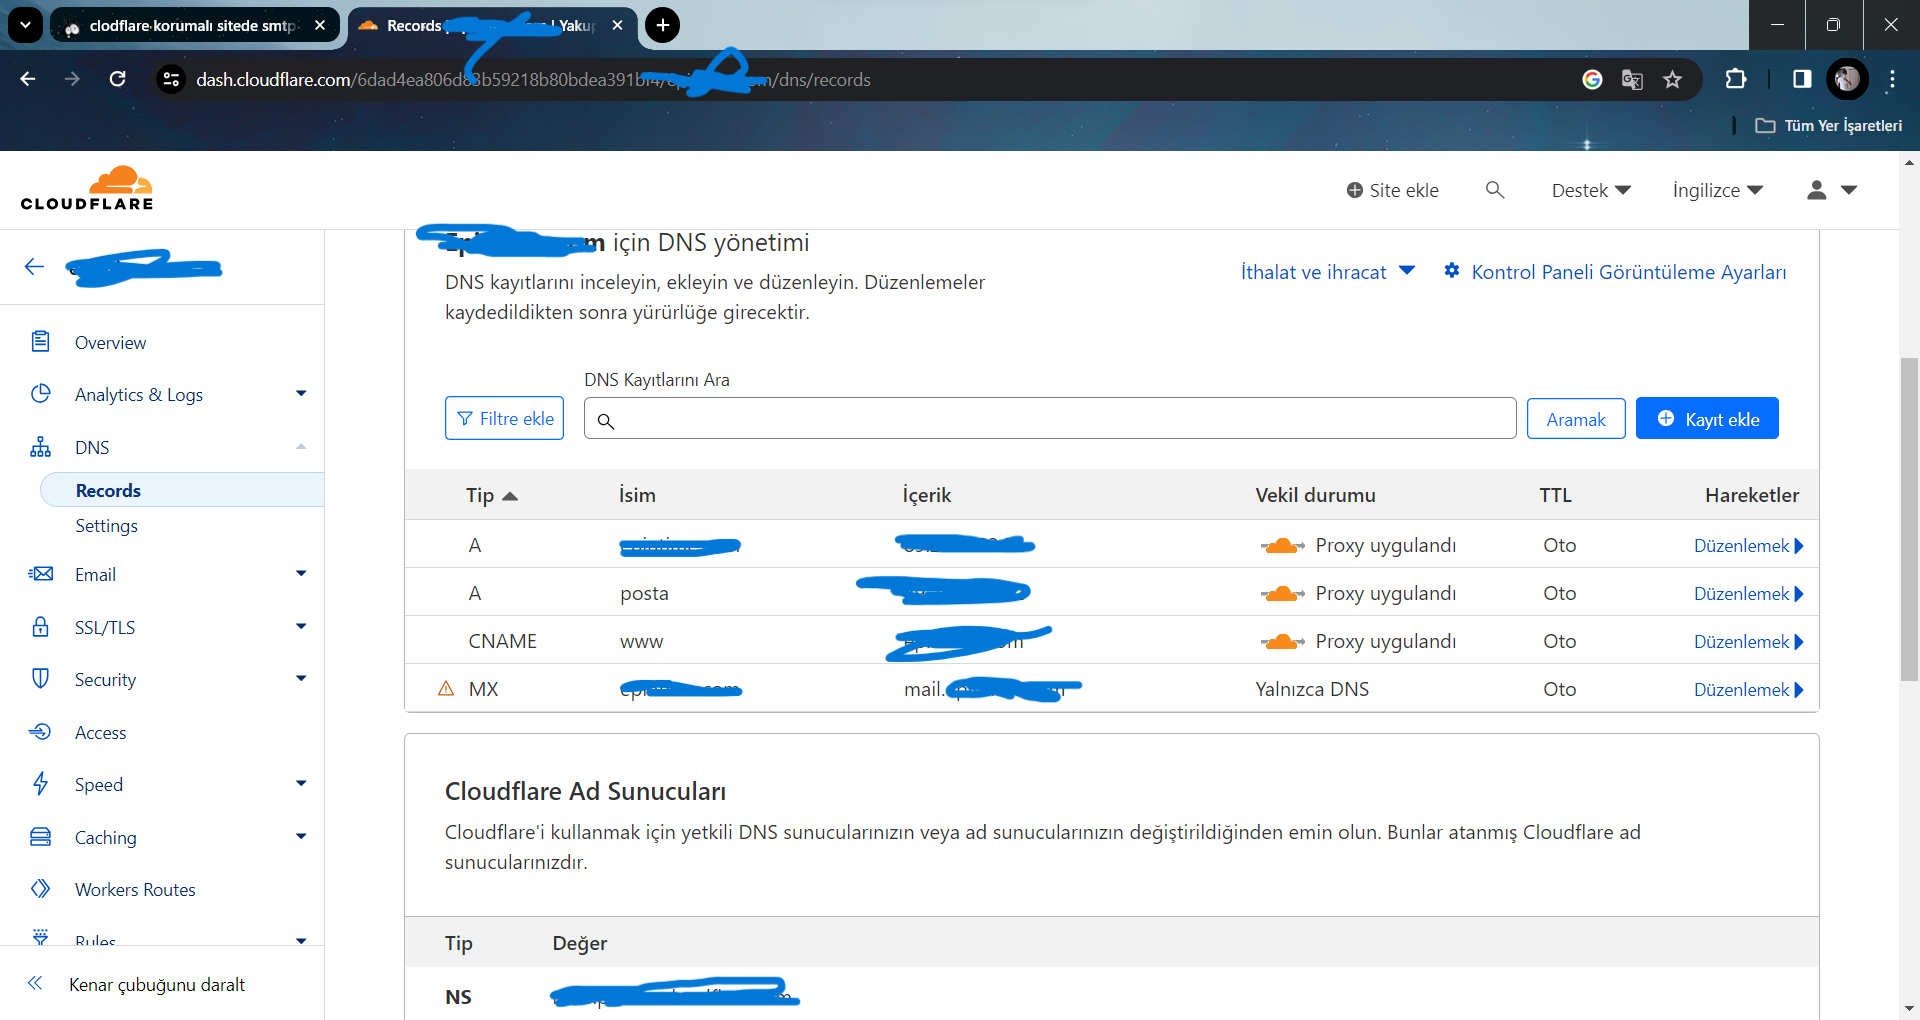The width and height of the screenshot is (1920, 1020).
Task: Open a new browser tab with the plus button
Action: point(662,25)
